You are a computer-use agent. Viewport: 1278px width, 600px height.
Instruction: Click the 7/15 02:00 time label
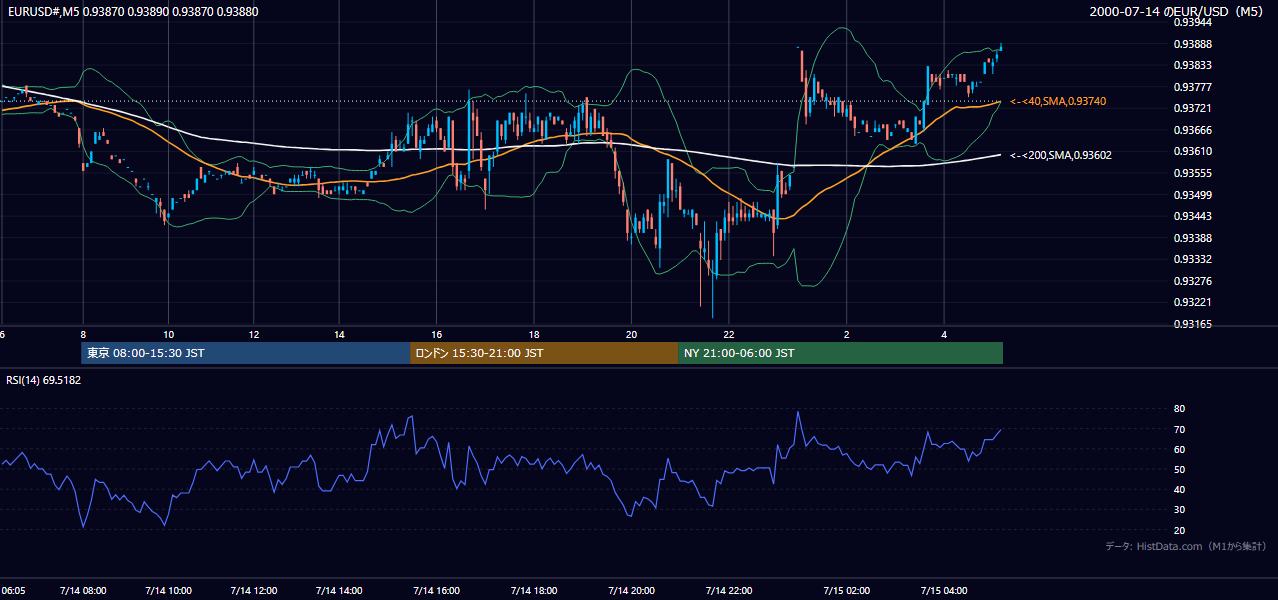point(847,591)
